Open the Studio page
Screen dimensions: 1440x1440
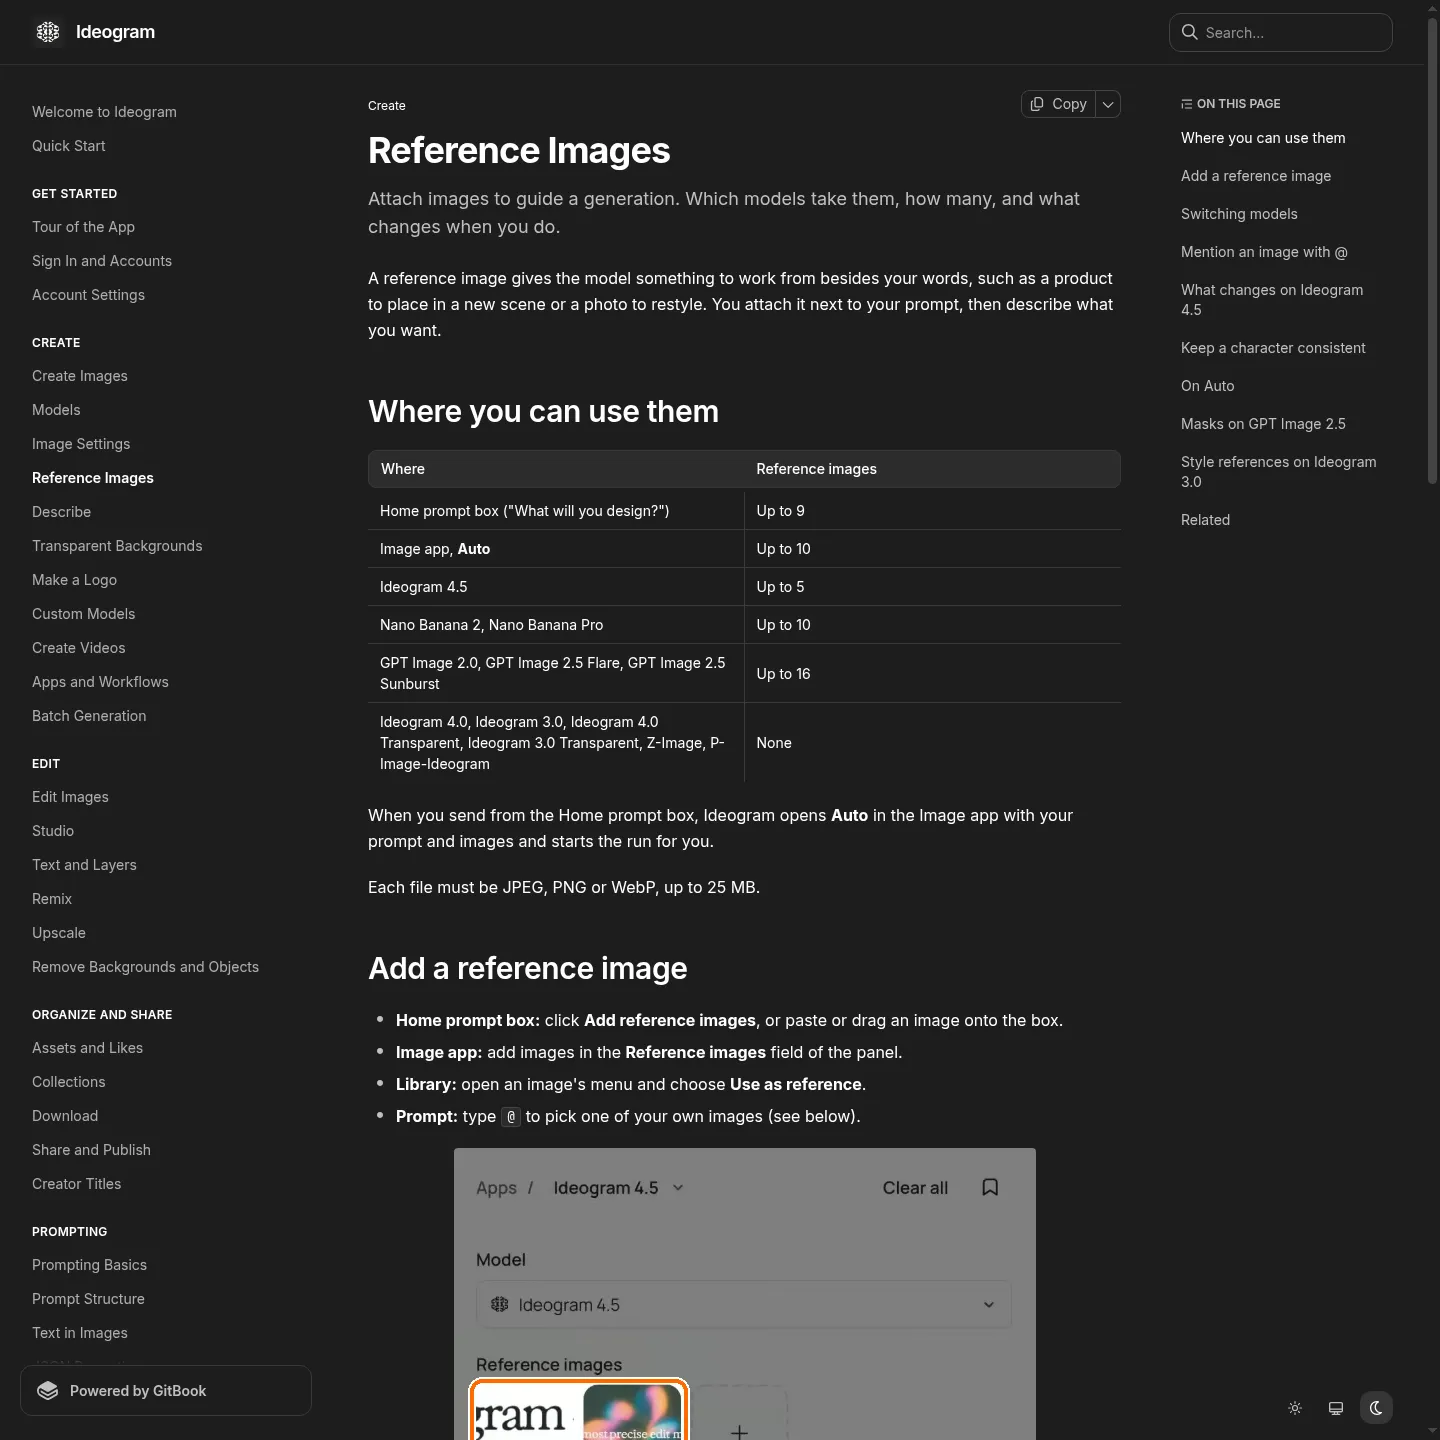[x=53, y=831]
